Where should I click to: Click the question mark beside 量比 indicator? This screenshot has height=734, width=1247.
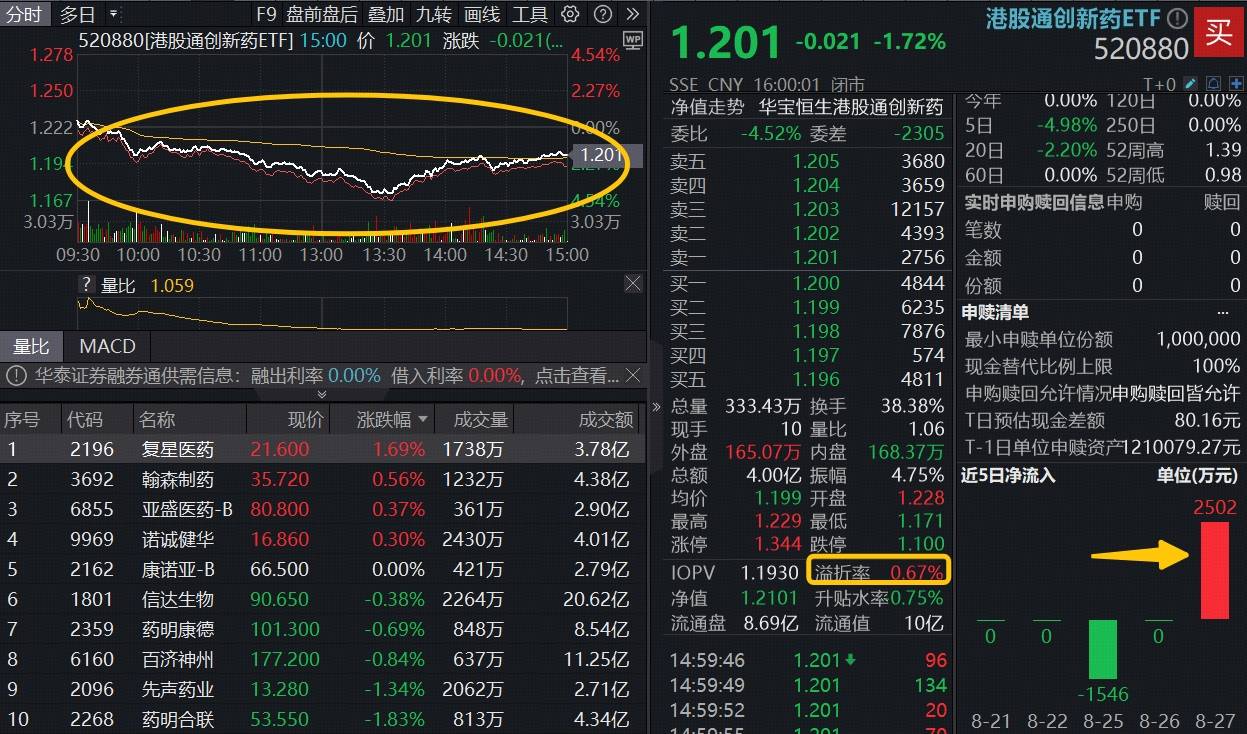point(87,285)
